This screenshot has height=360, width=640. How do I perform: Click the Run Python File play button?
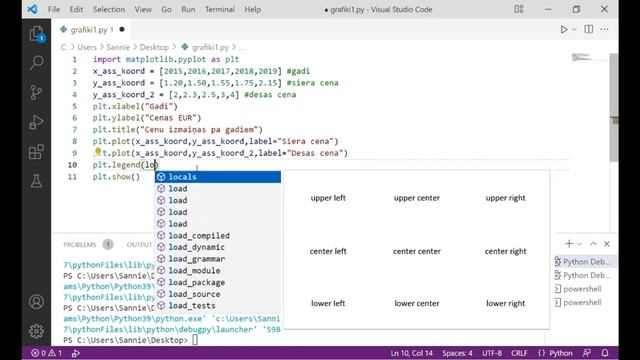point(564,29)
